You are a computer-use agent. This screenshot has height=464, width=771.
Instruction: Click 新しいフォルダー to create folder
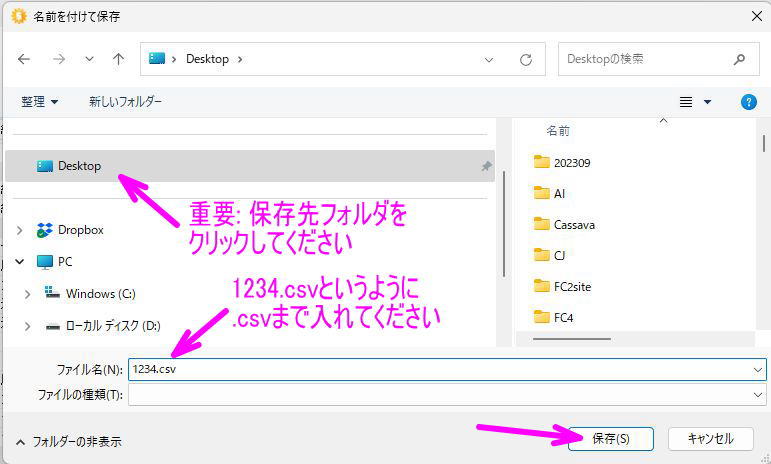pyautogui.click(x=125, y=102)
